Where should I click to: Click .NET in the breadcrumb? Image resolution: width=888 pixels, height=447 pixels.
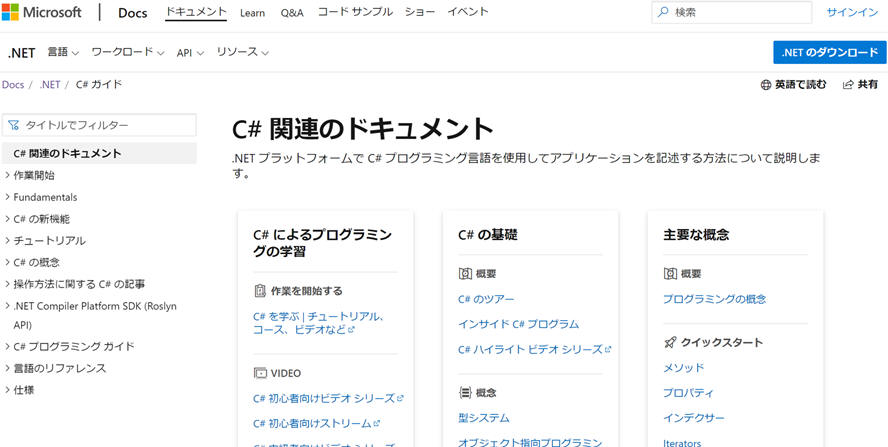[50, 85]
